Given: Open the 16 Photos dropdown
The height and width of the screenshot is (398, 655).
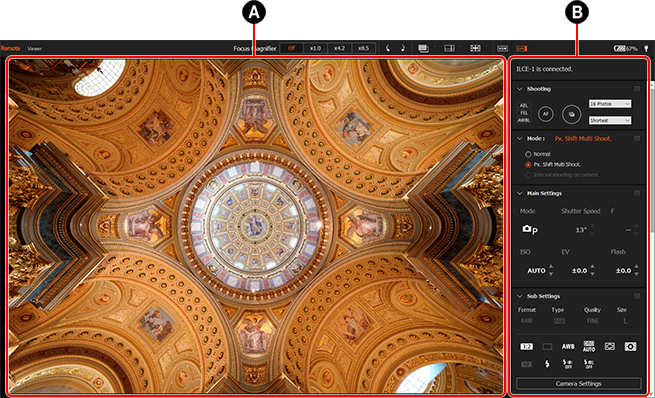Looking at the screenshot, I should [x=610, y=104].
